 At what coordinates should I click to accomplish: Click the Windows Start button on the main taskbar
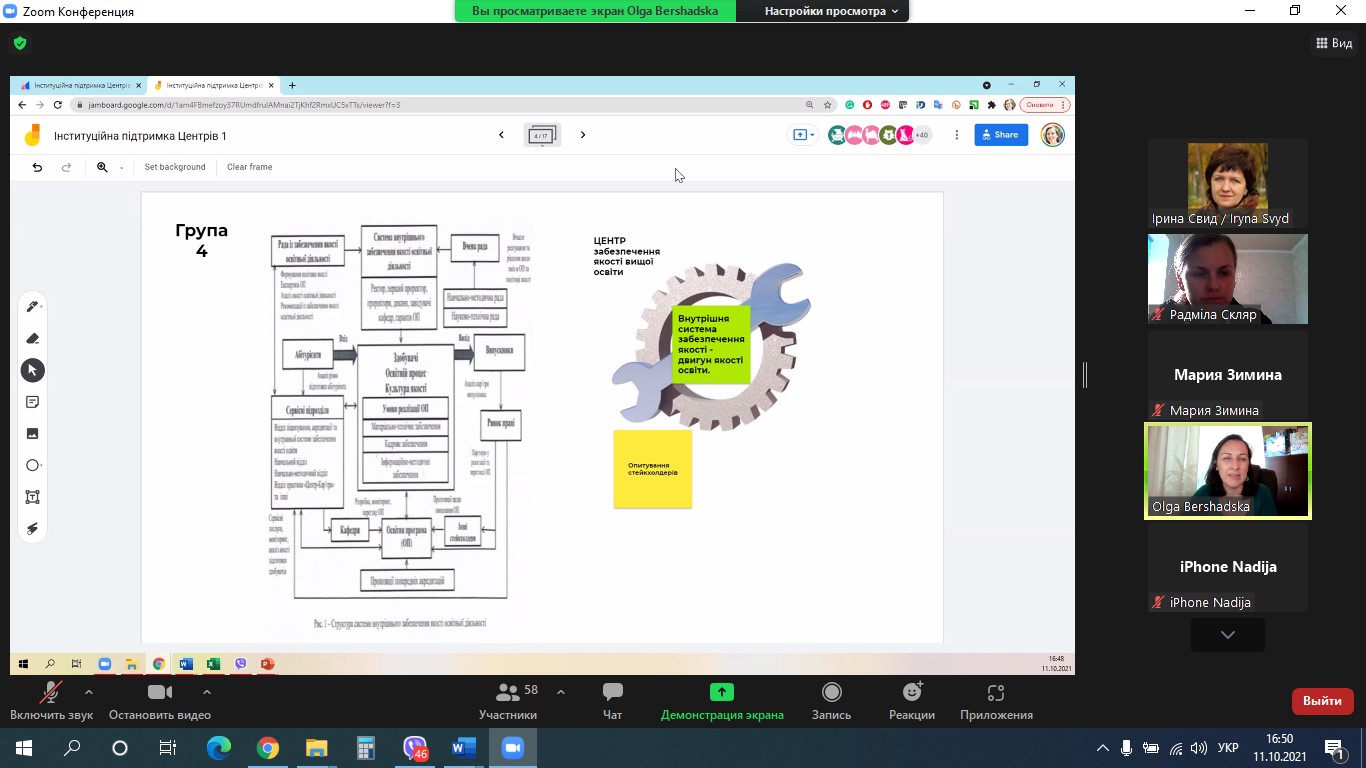click(23, 748)
